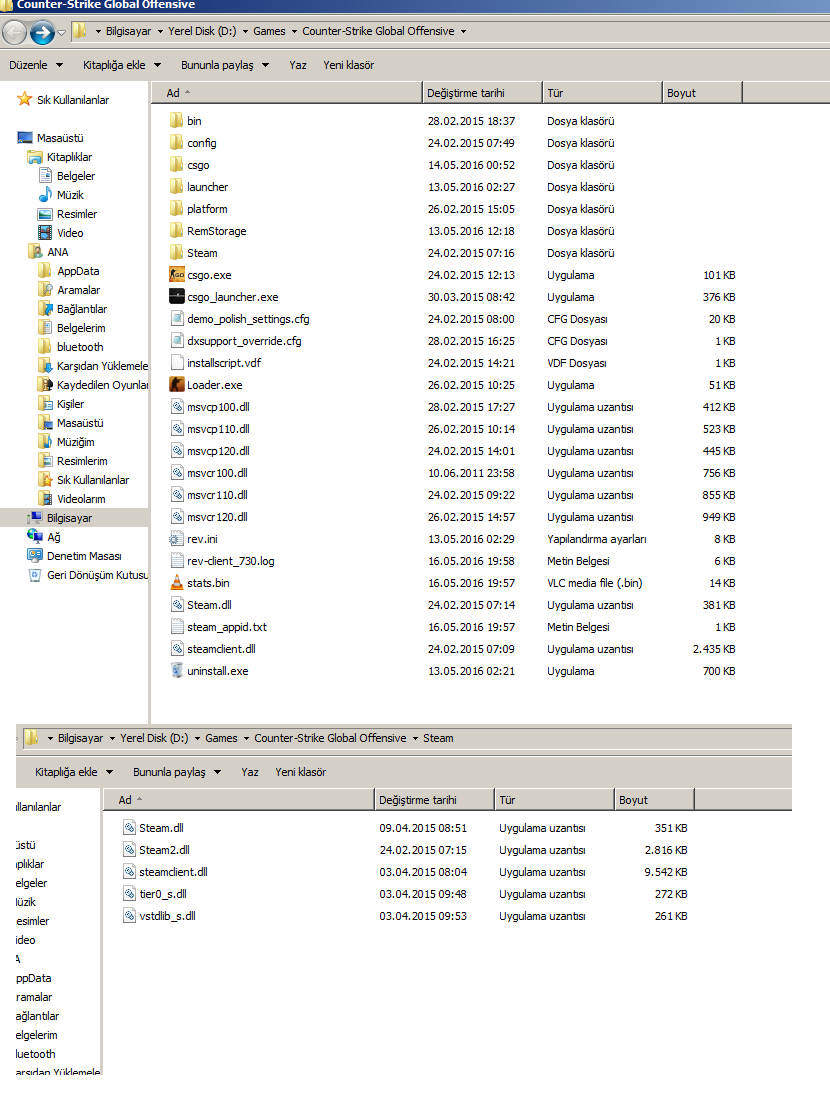Screen dimensions: 830x1104
Task: Select bluetooth folder in navigation tree
Action: coord(80,346)
